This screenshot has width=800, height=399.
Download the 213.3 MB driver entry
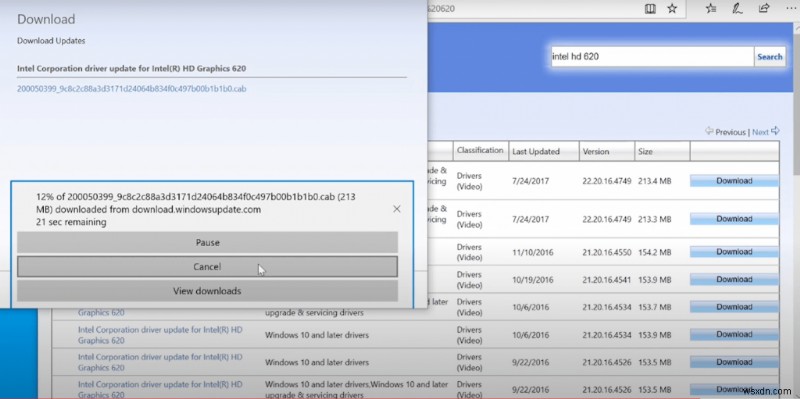click(x=734, y=219)
